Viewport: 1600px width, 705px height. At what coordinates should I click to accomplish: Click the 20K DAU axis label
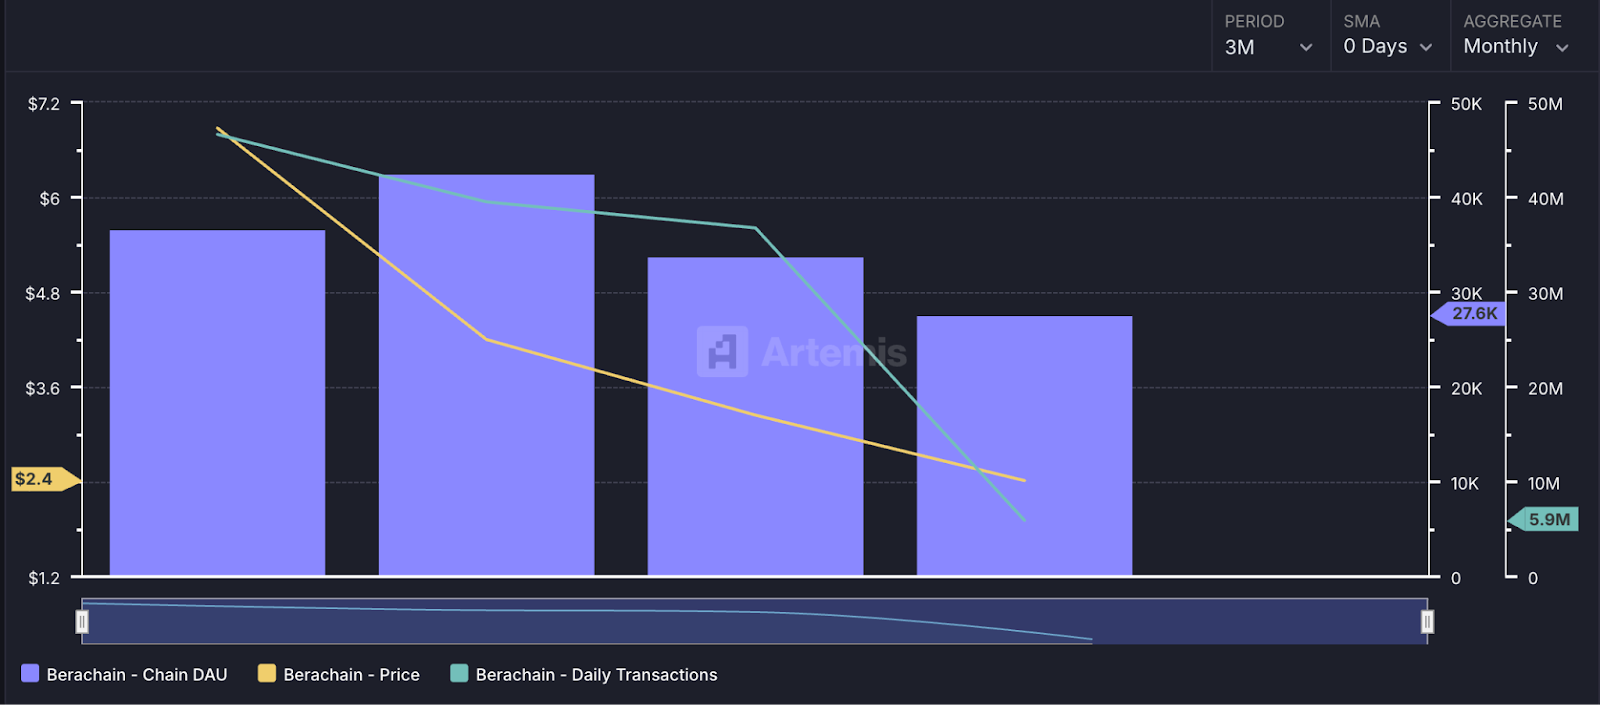1466,388
